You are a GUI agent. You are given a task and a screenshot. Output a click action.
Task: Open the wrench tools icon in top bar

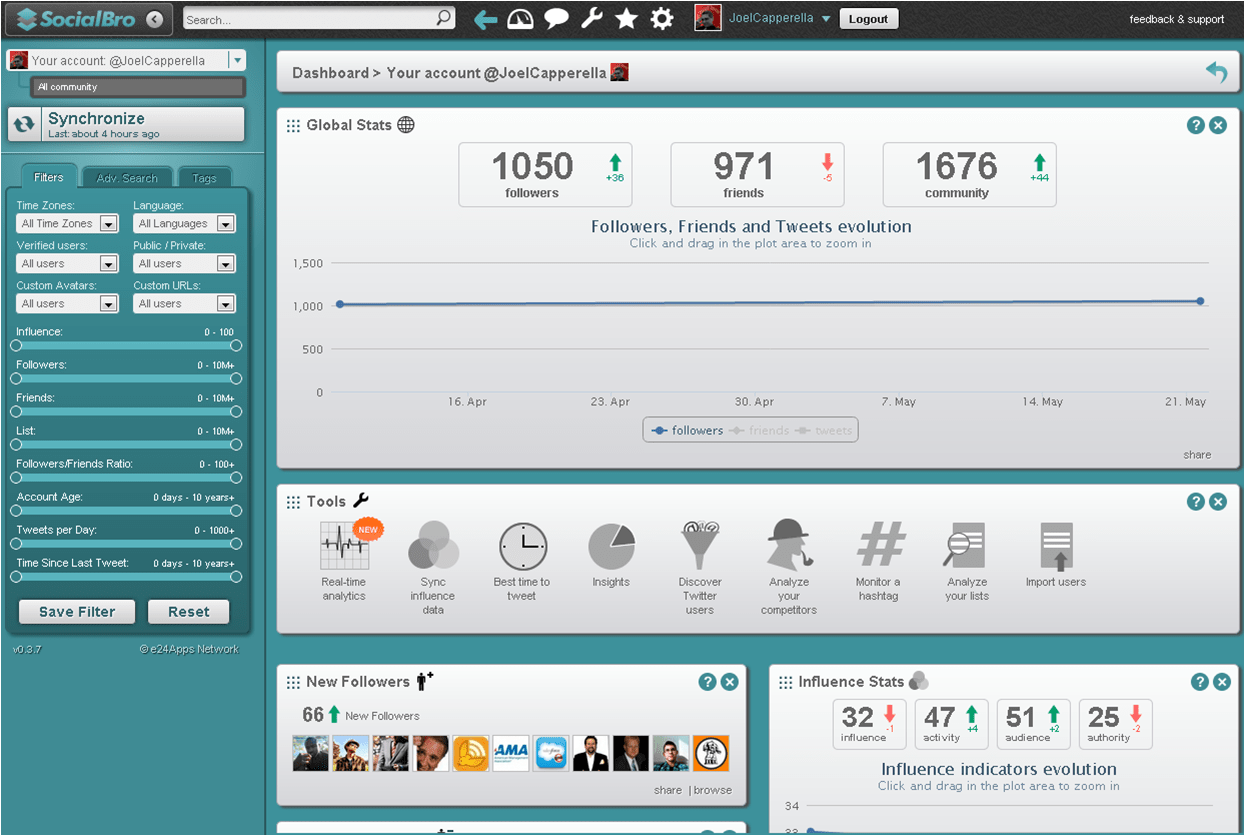coord(592,19)
